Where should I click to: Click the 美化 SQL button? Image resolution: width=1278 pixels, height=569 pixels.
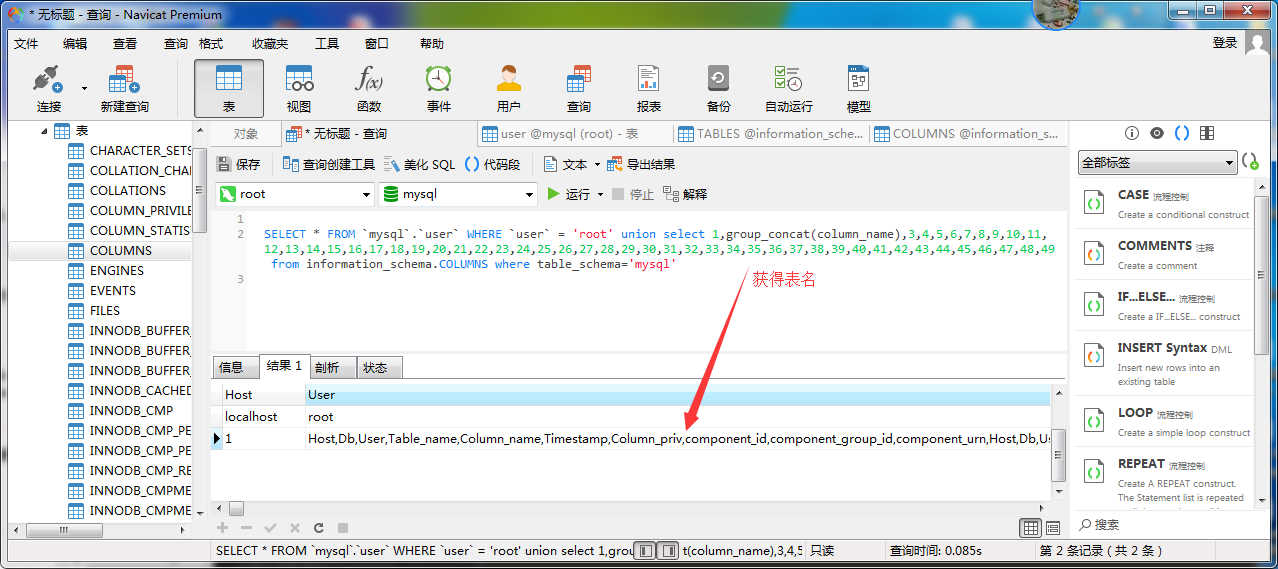point(420,164)
